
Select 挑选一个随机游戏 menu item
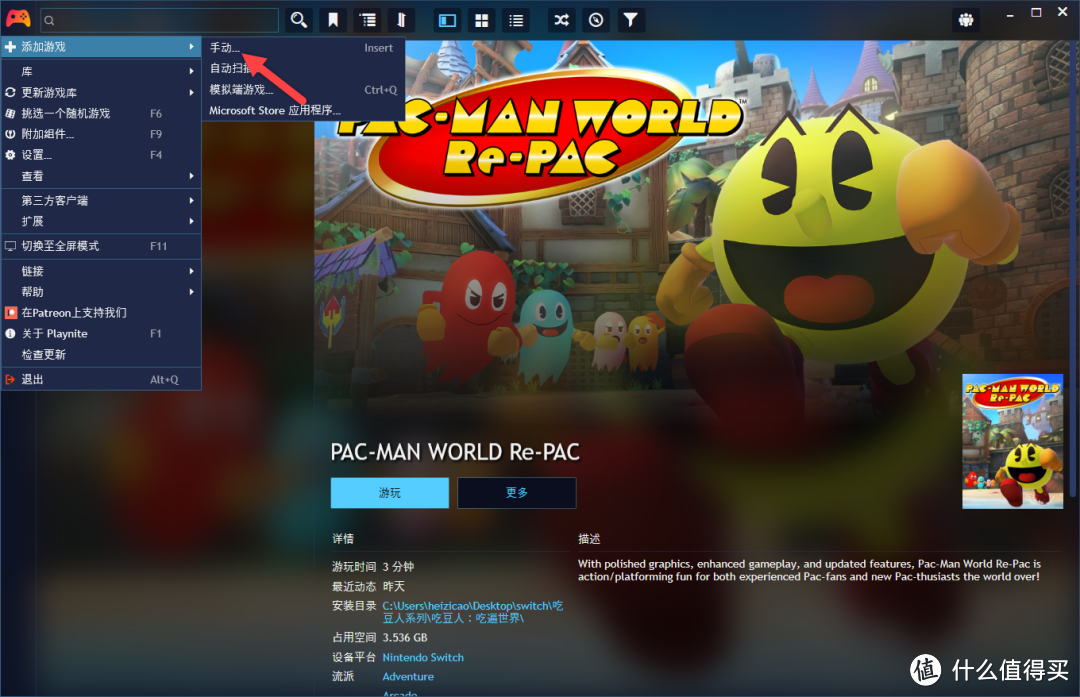101,113
